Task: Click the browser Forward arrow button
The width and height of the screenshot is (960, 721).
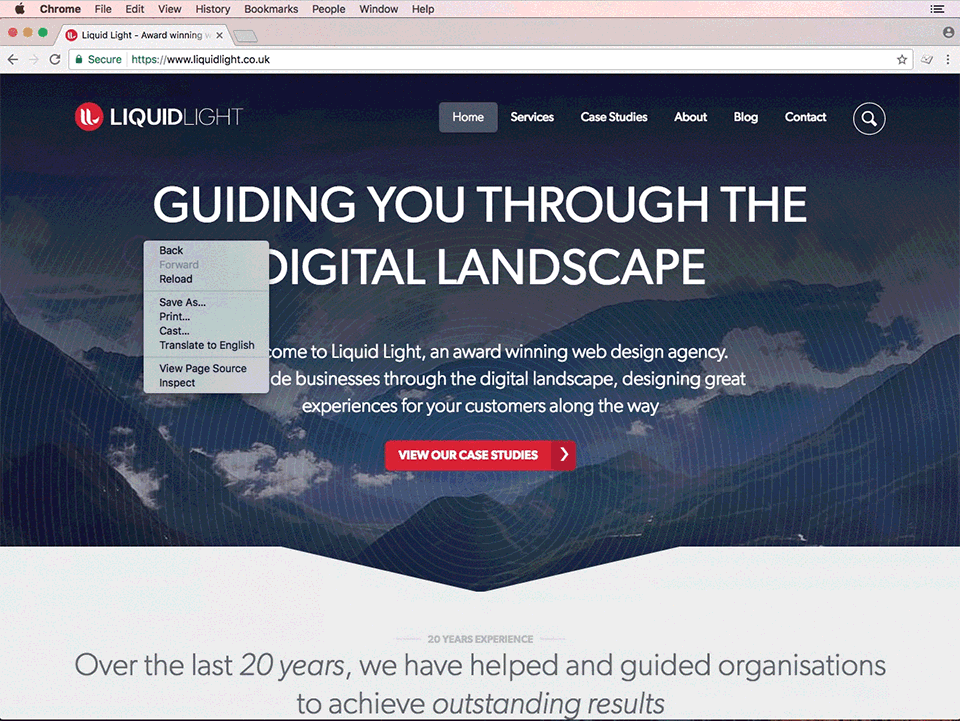Action: click(34, 59)
